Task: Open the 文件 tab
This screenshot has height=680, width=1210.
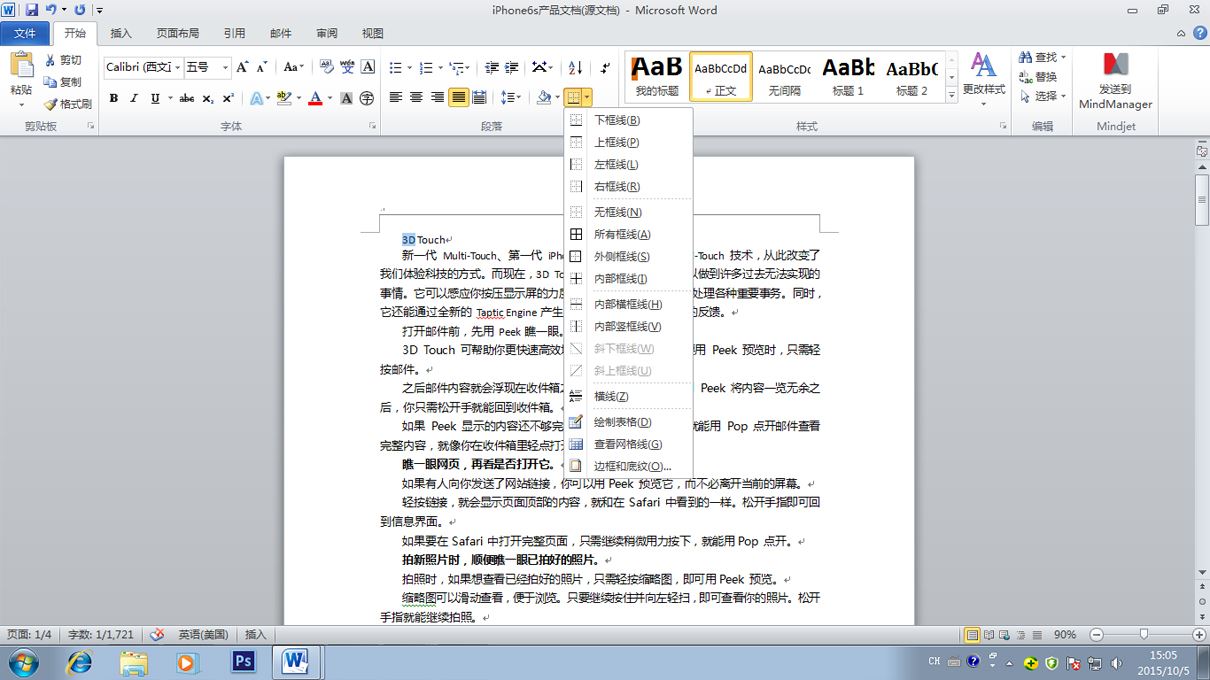Action: coord(25,33)
